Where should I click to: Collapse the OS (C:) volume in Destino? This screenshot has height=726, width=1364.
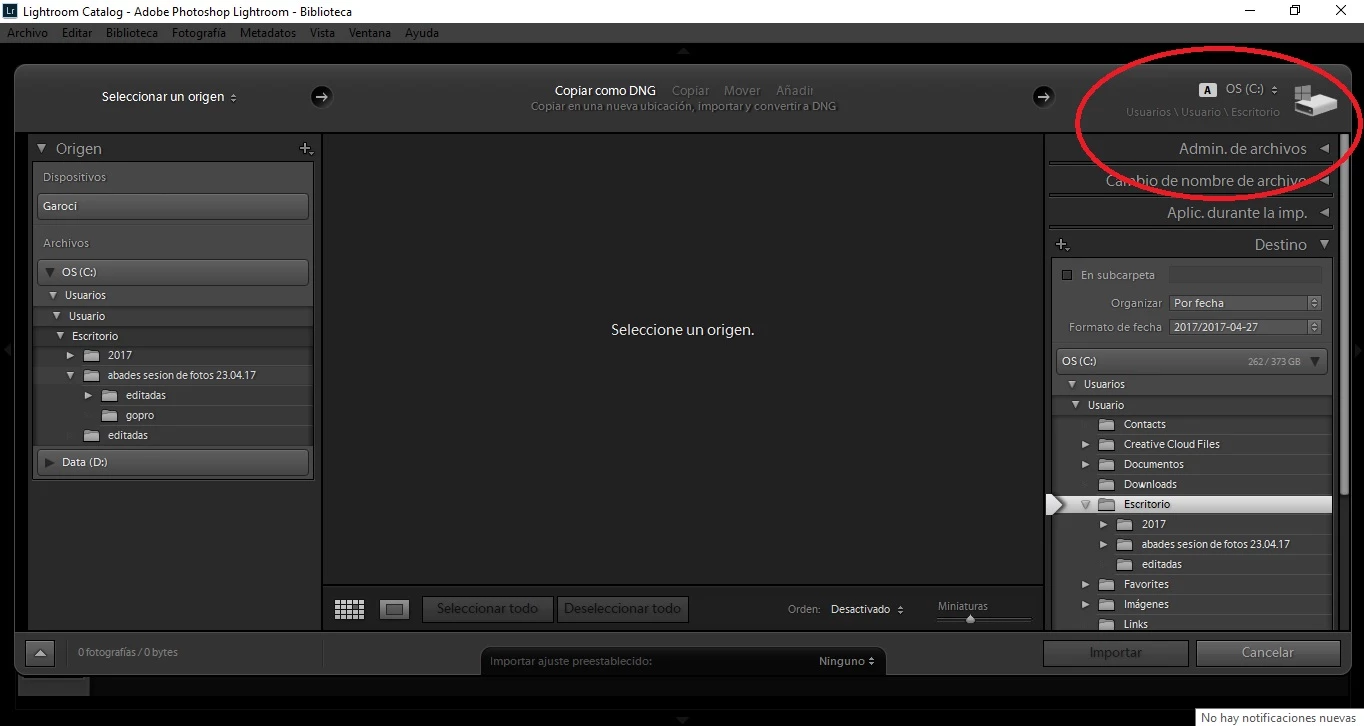click(x=1315, y=361)
